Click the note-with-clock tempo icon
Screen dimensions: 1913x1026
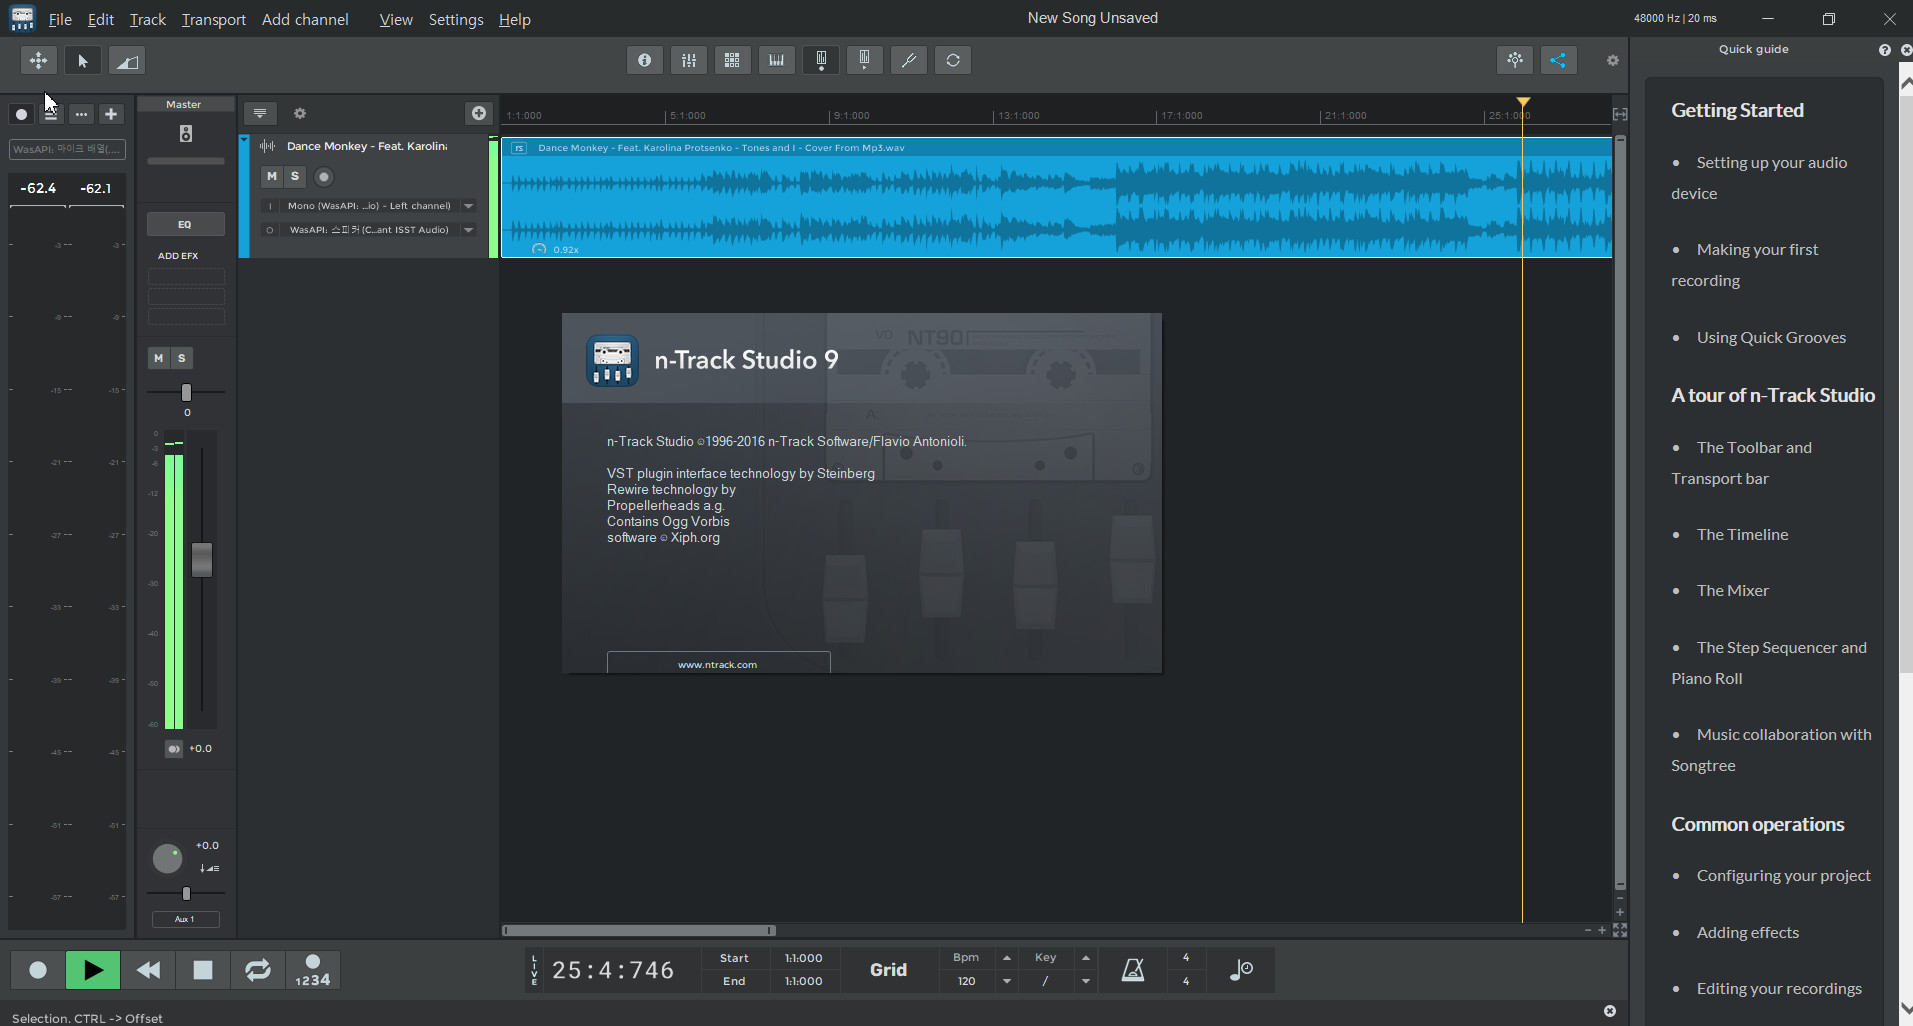[x=1241, y=970]
